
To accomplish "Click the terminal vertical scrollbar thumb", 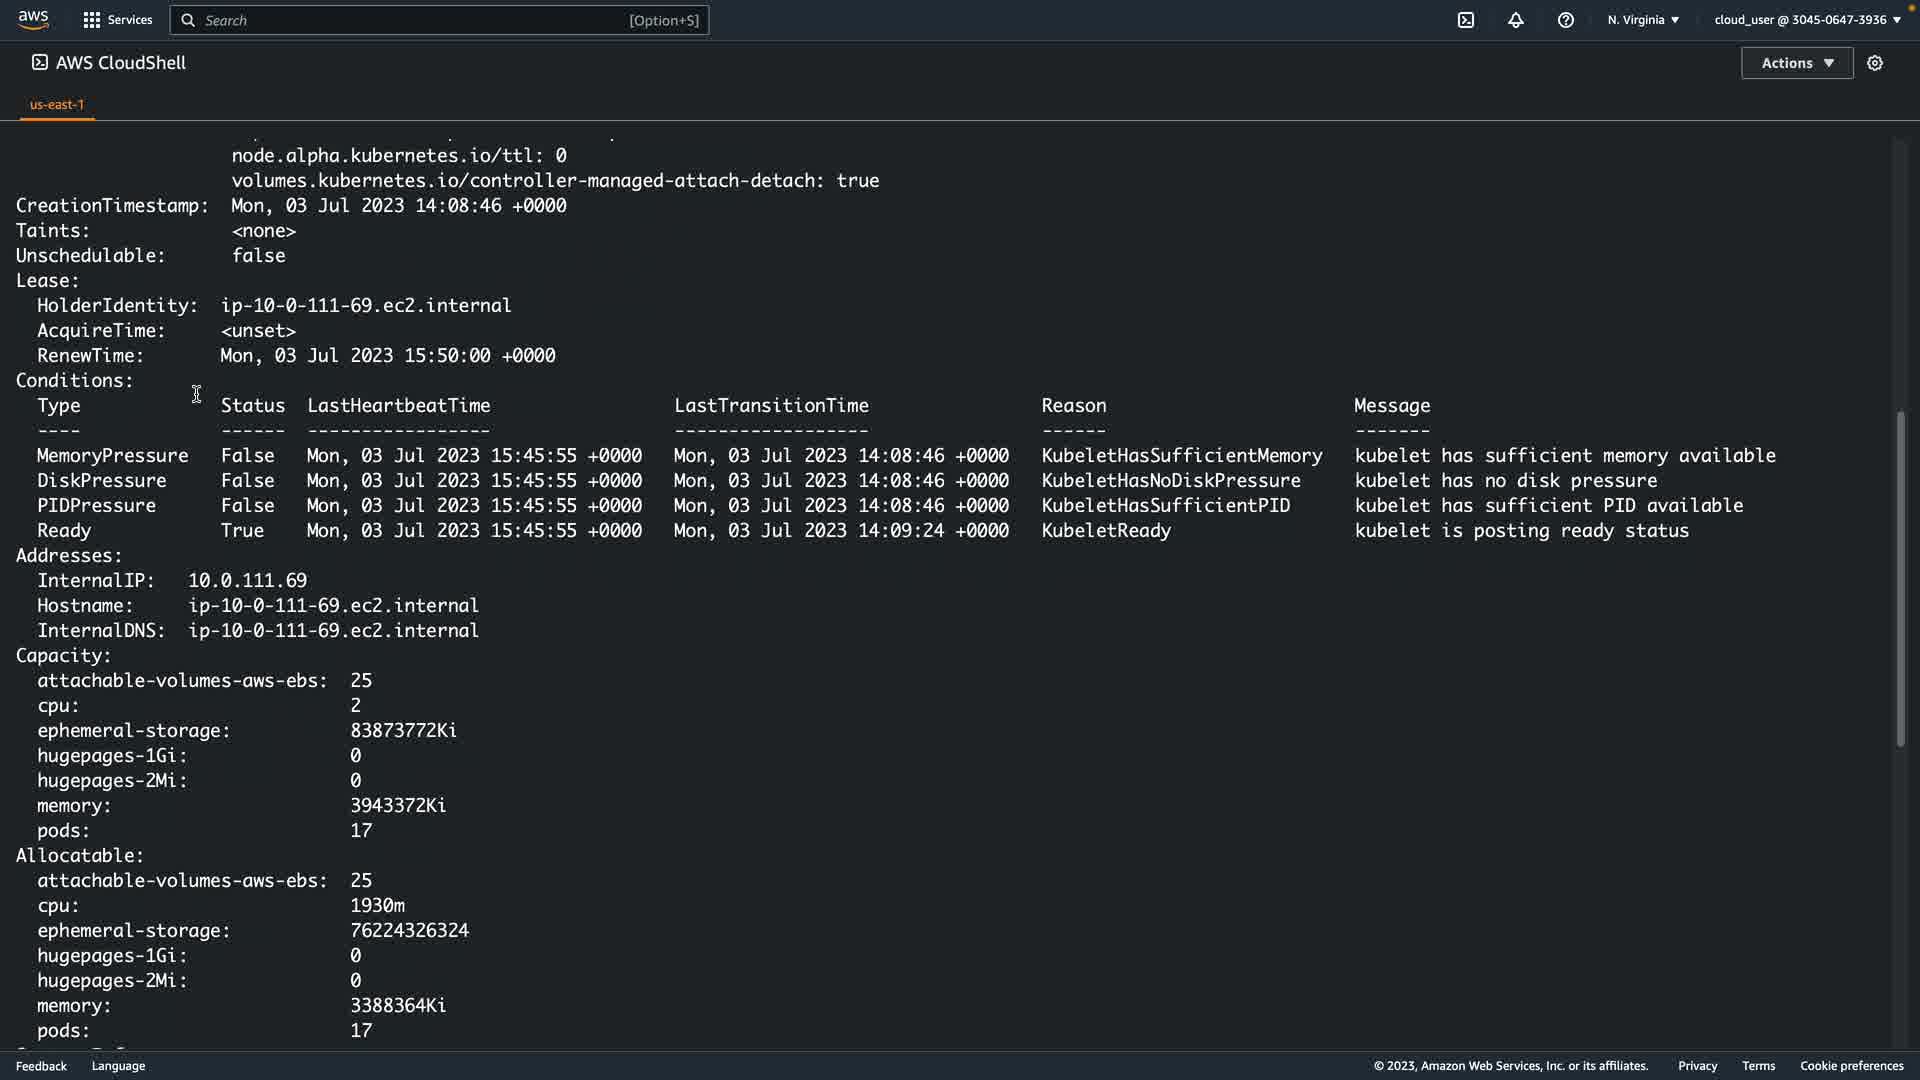I will (1900, 578).
